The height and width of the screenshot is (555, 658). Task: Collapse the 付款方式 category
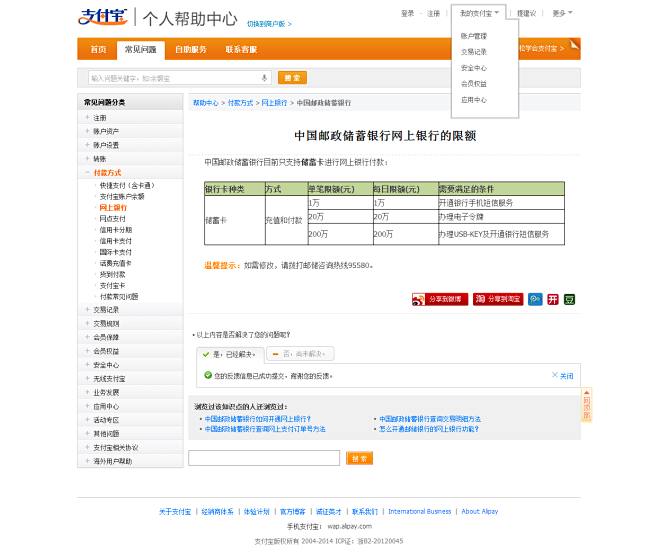(131, 172)
